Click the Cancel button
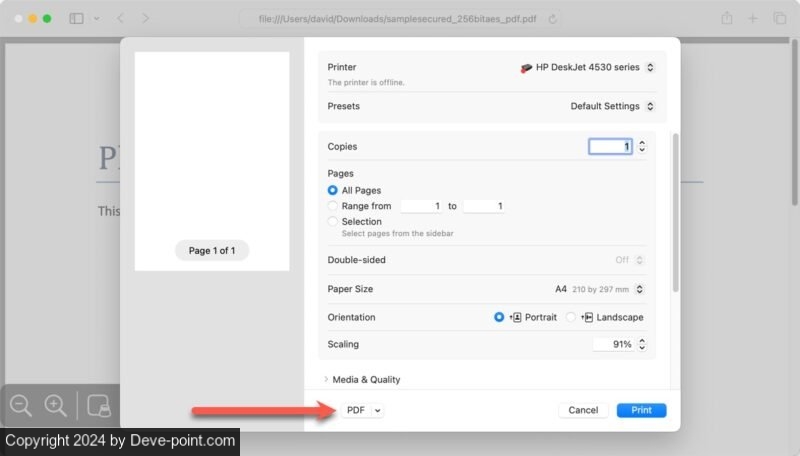 tap(583, 410)
